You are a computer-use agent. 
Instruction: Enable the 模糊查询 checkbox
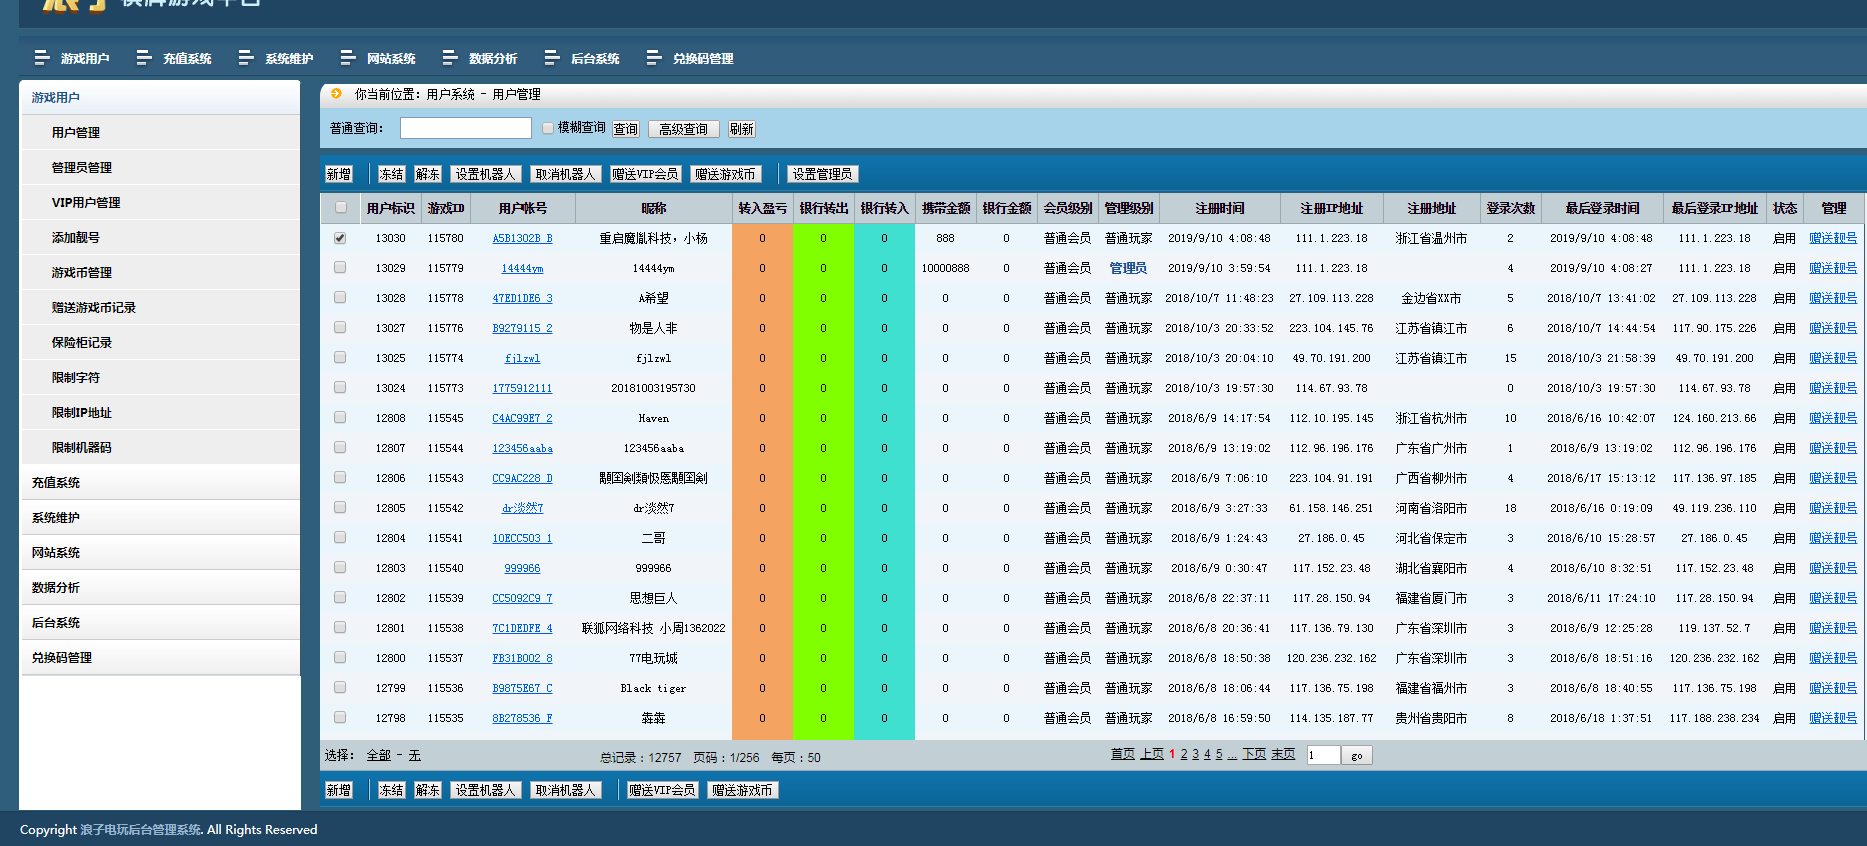(548, 128)
